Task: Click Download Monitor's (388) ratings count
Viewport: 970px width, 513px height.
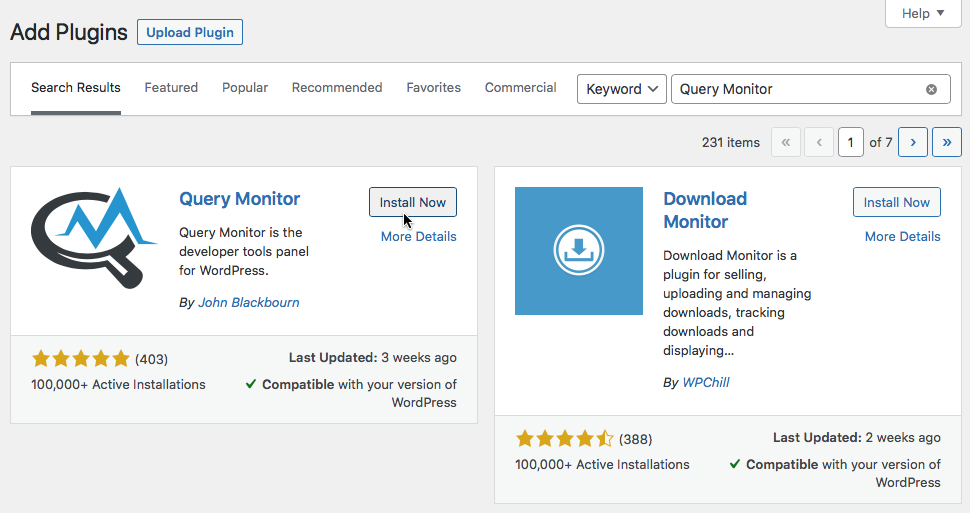Action: [635, 439]
